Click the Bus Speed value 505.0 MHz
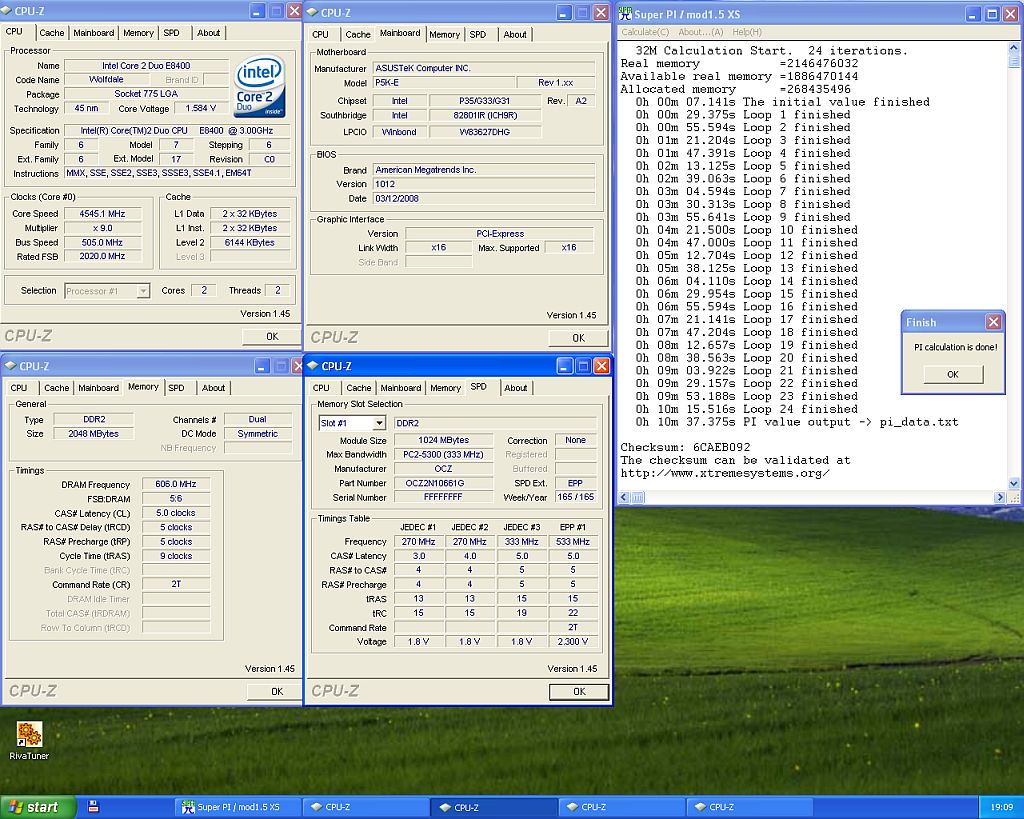This screenshot has height=819, width=1024. 102,242
